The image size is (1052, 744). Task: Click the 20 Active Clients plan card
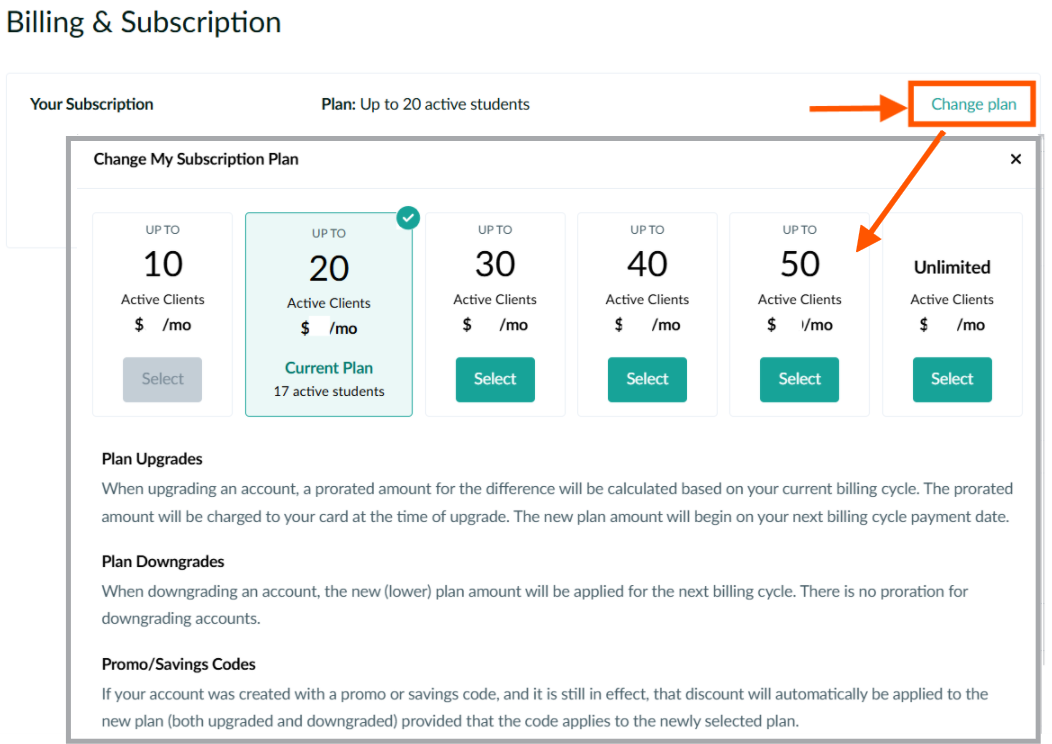pos(329,315)
